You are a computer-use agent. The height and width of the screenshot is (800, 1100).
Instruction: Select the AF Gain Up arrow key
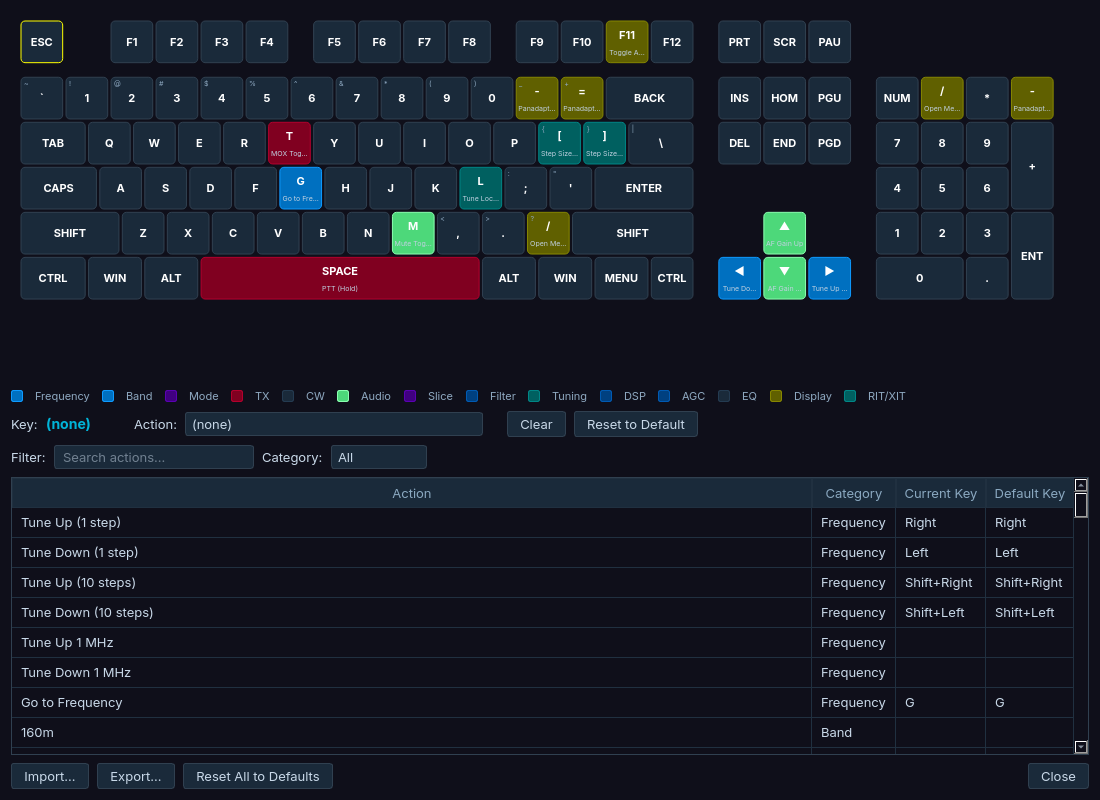click(x=784, y=233)
